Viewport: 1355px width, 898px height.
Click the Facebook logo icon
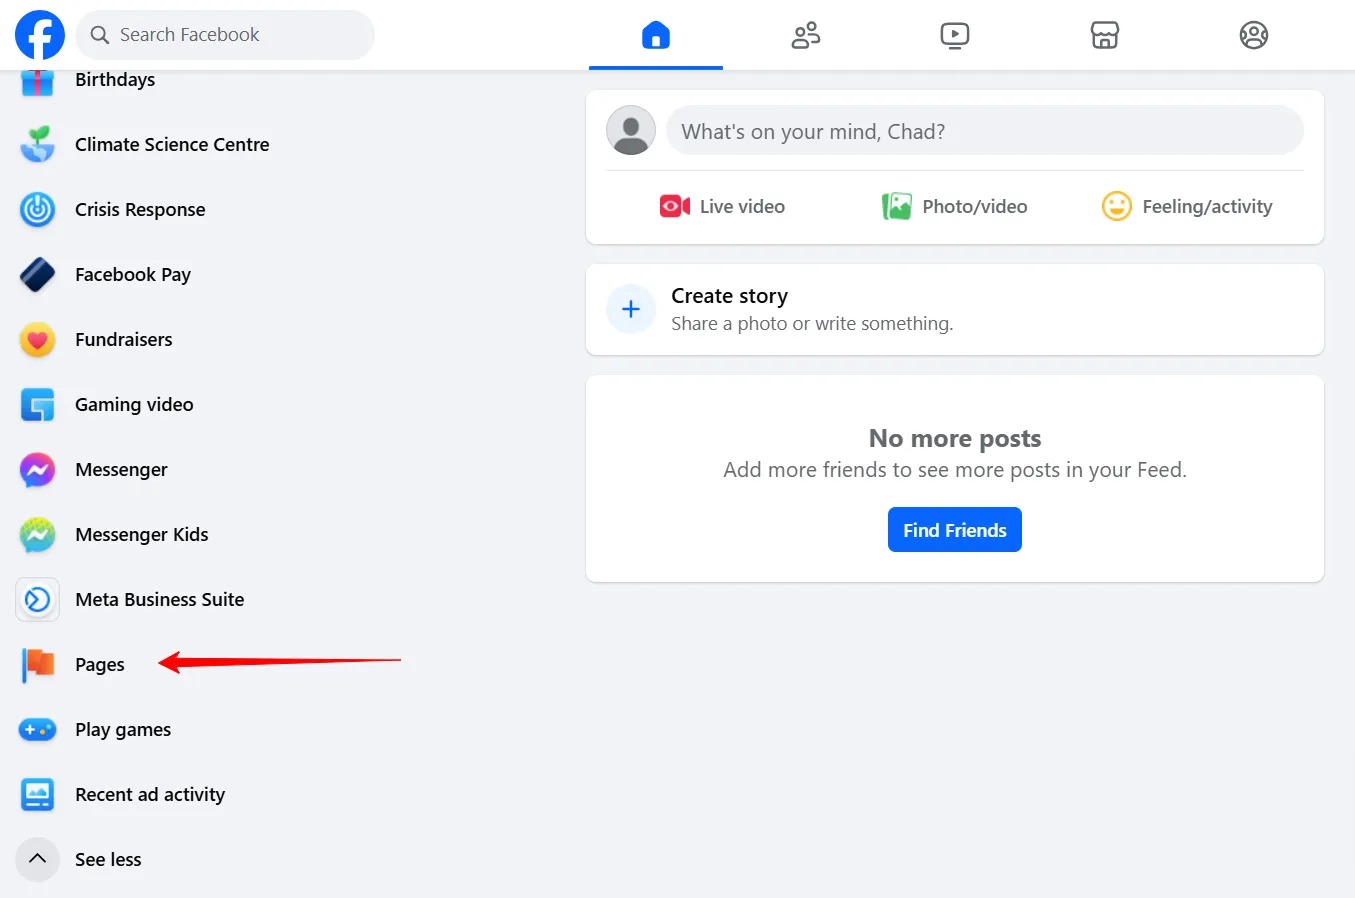(39, 34)
